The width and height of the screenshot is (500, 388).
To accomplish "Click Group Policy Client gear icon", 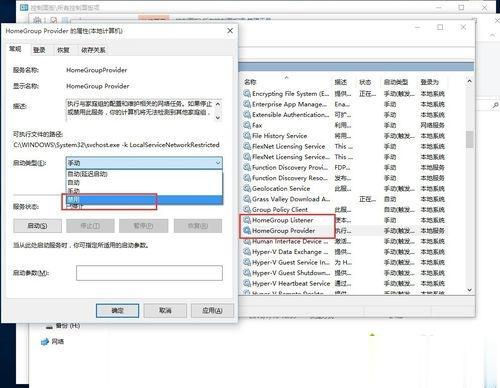I will (x=247, y=210).
